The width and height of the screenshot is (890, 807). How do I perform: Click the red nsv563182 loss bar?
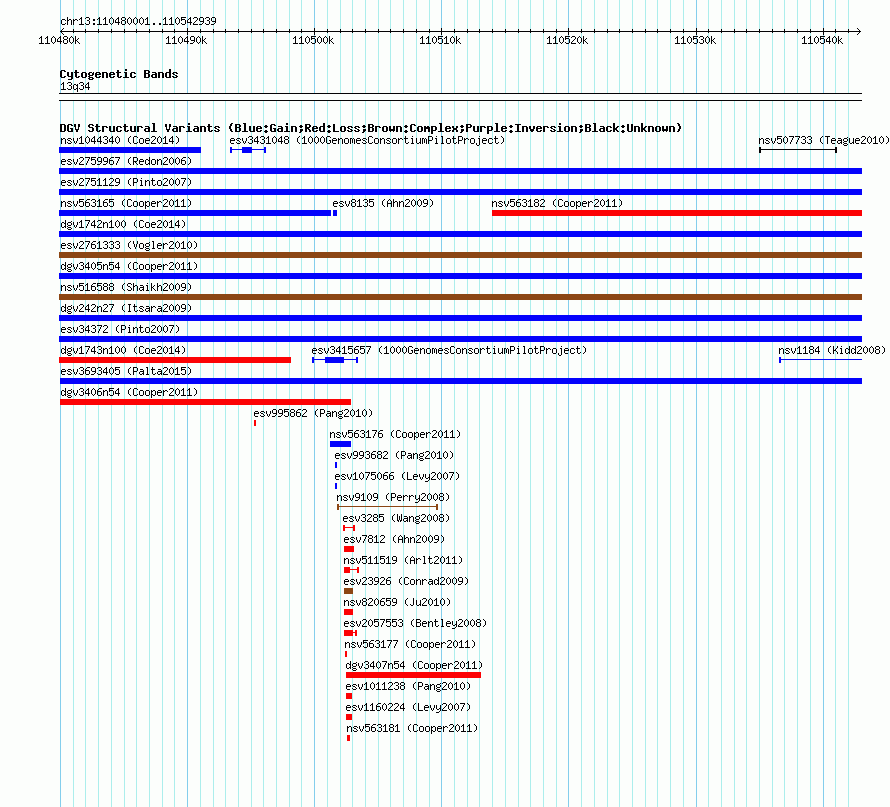click(x=677, y=213)
